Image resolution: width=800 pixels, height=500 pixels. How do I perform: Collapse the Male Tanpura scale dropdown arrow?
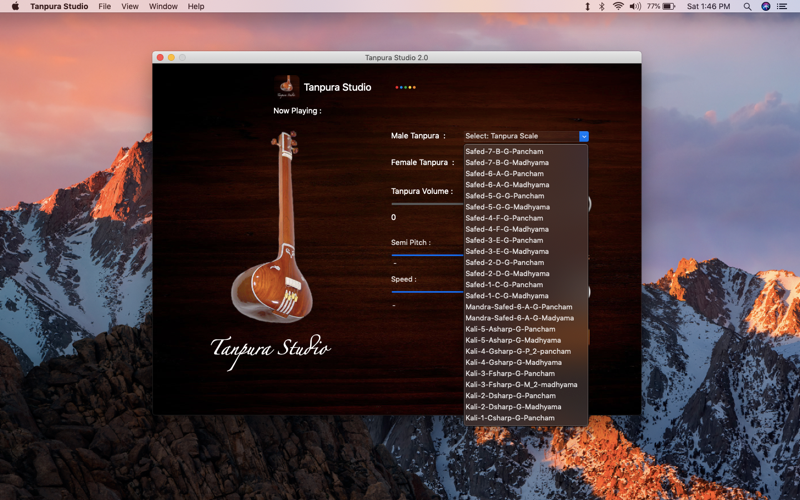click(x=584, y=136)
